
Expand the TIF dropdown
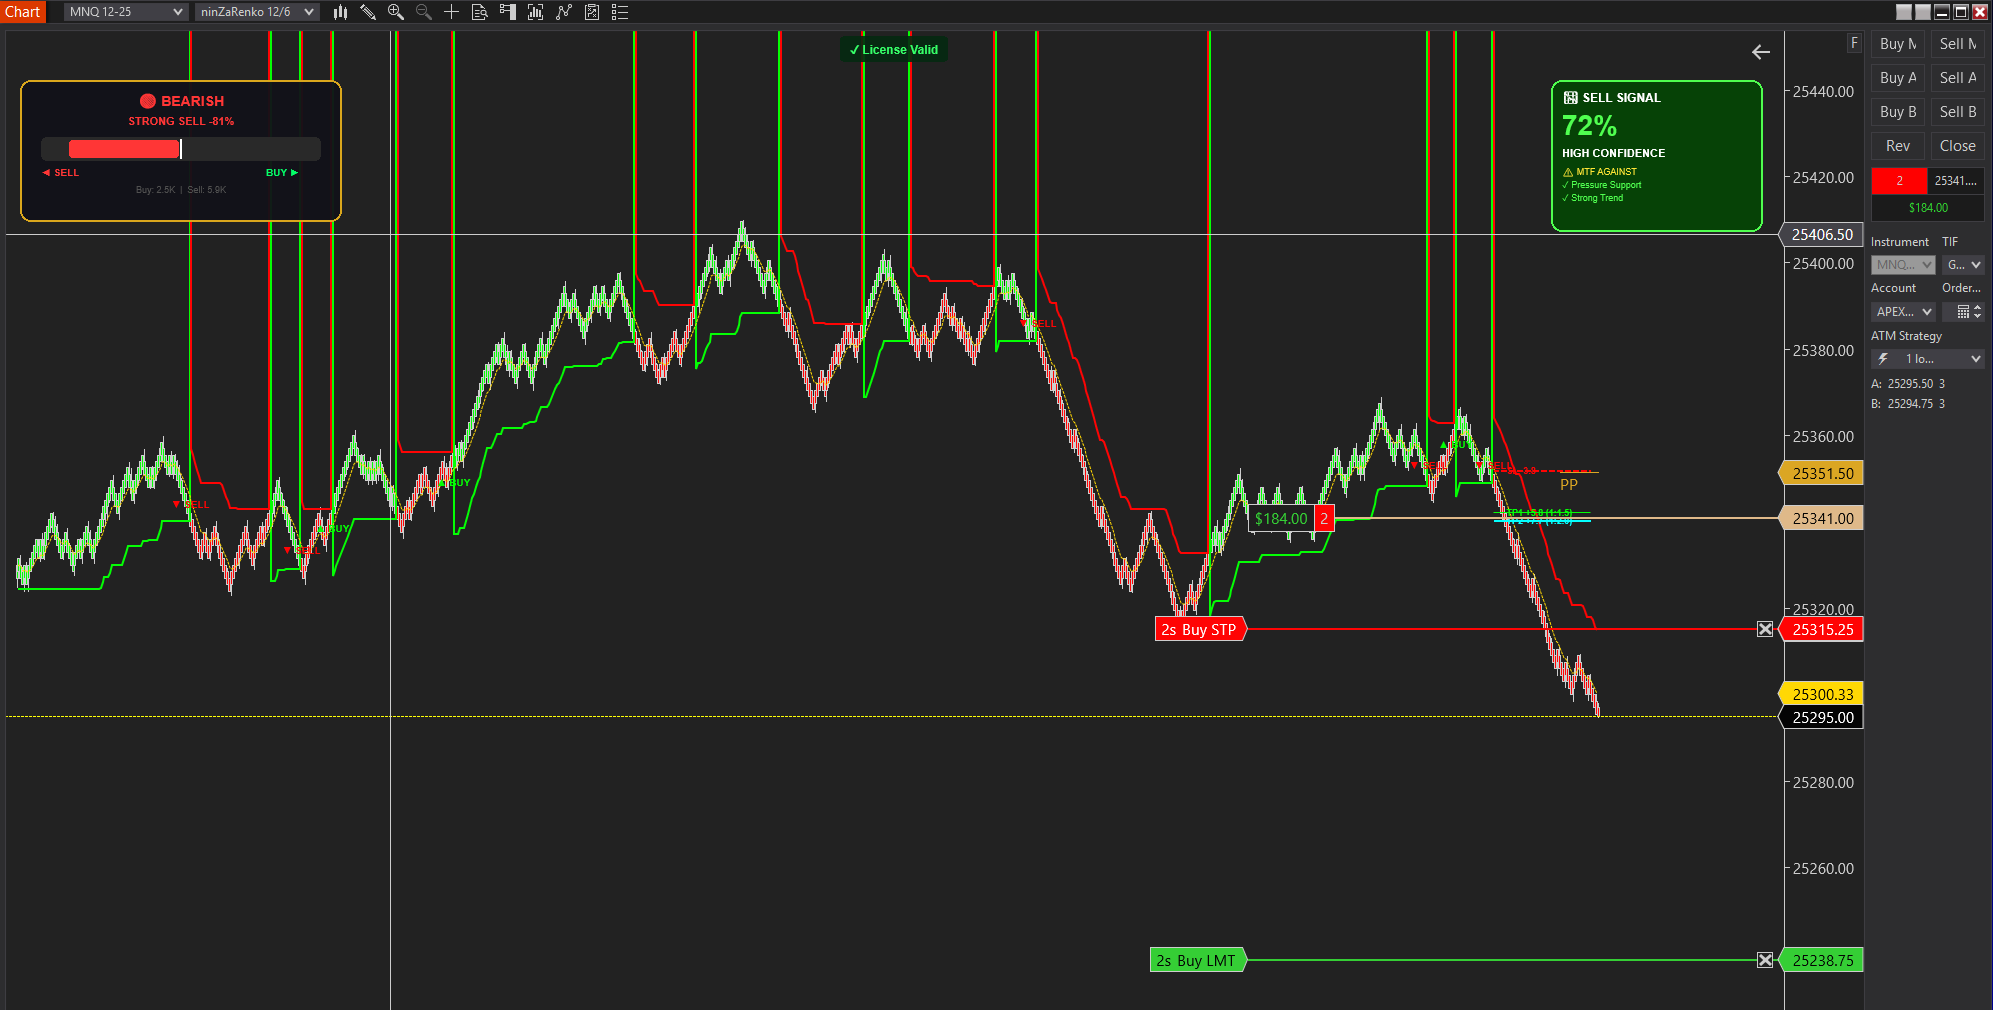1963,265
